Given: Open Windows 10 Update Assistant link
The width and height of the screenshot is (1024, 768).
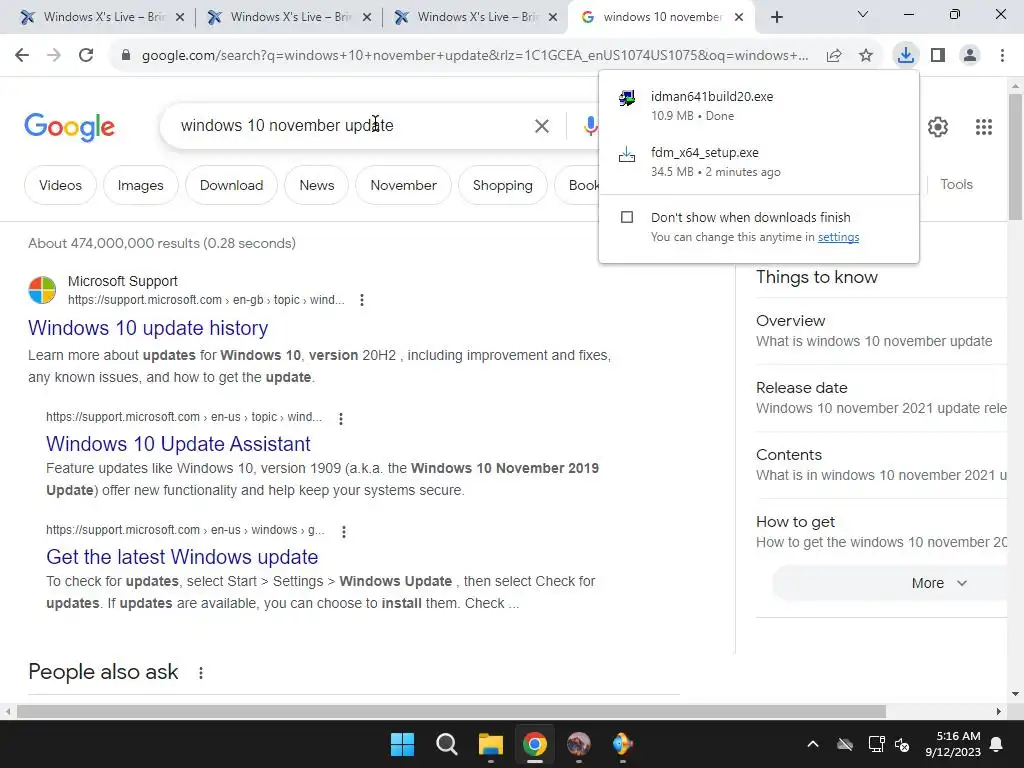Looking at the screenshot, I should point(178,444).
